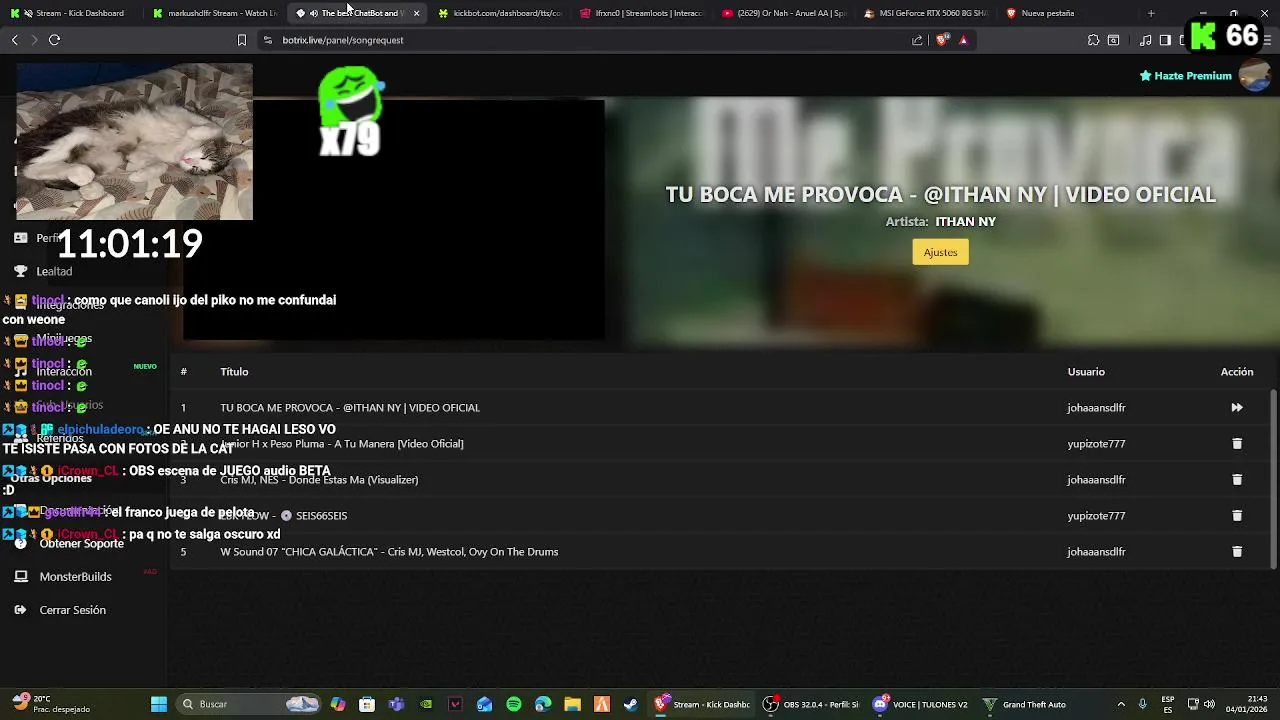Switch to the Or Nah - Anuel AA YouTube tab
The width and height of the screenshot is (1280, 720).
click(x=784, y=13)
